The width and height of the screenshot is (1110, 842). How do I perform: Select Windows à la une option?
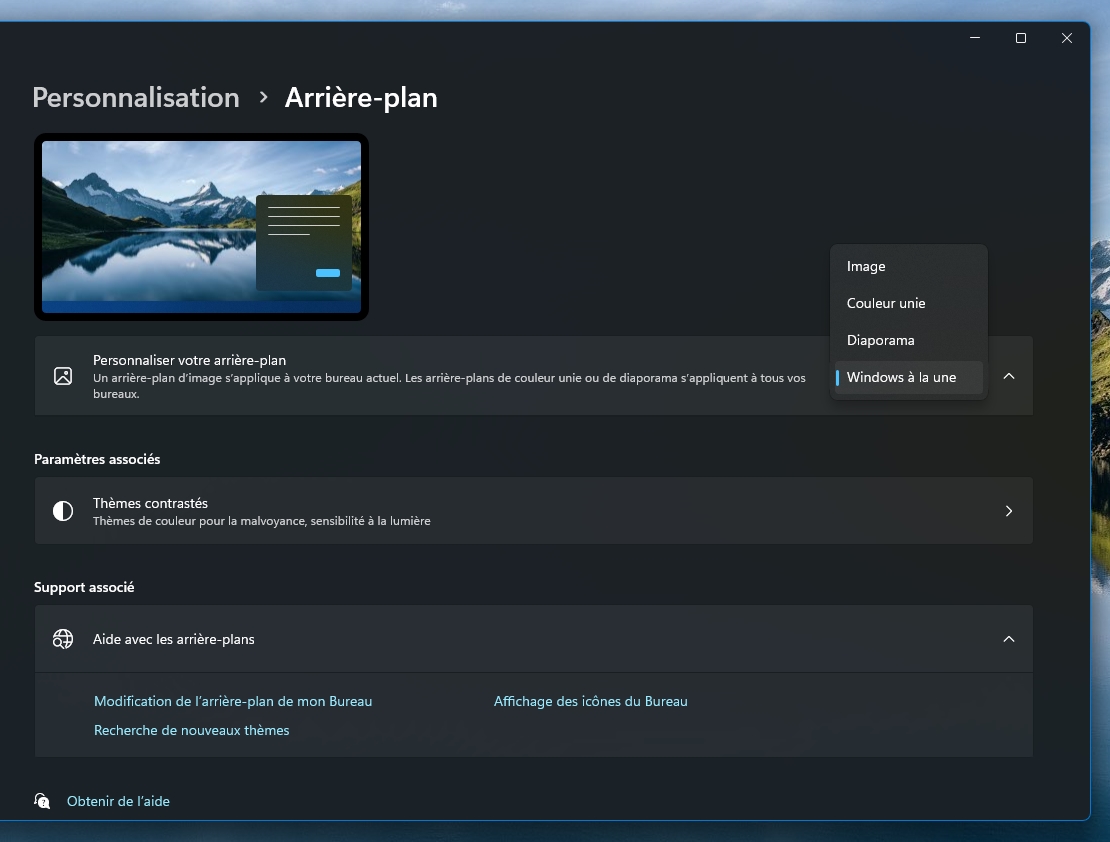click(908, 377)
